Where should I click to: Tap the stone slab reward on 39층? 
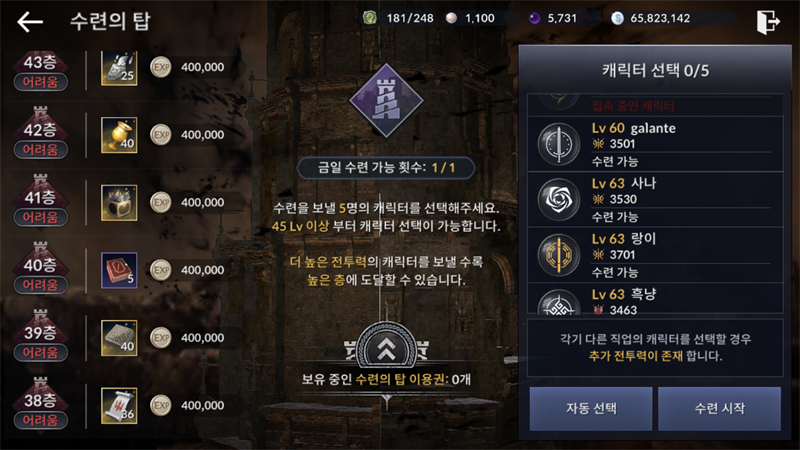click(119, 338)
